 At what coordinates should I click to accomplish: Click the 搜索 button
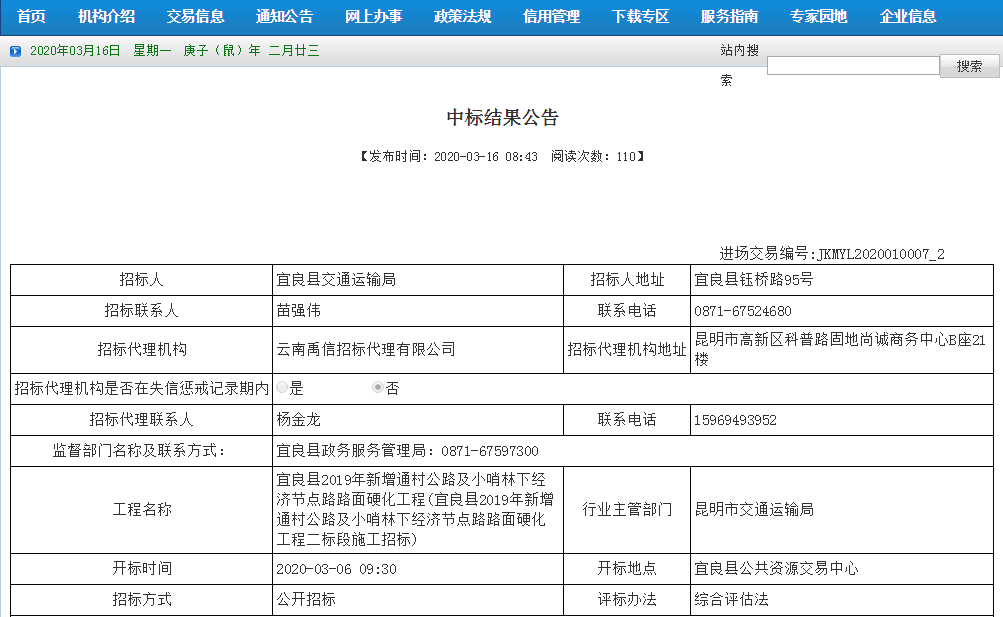[969, 66]
